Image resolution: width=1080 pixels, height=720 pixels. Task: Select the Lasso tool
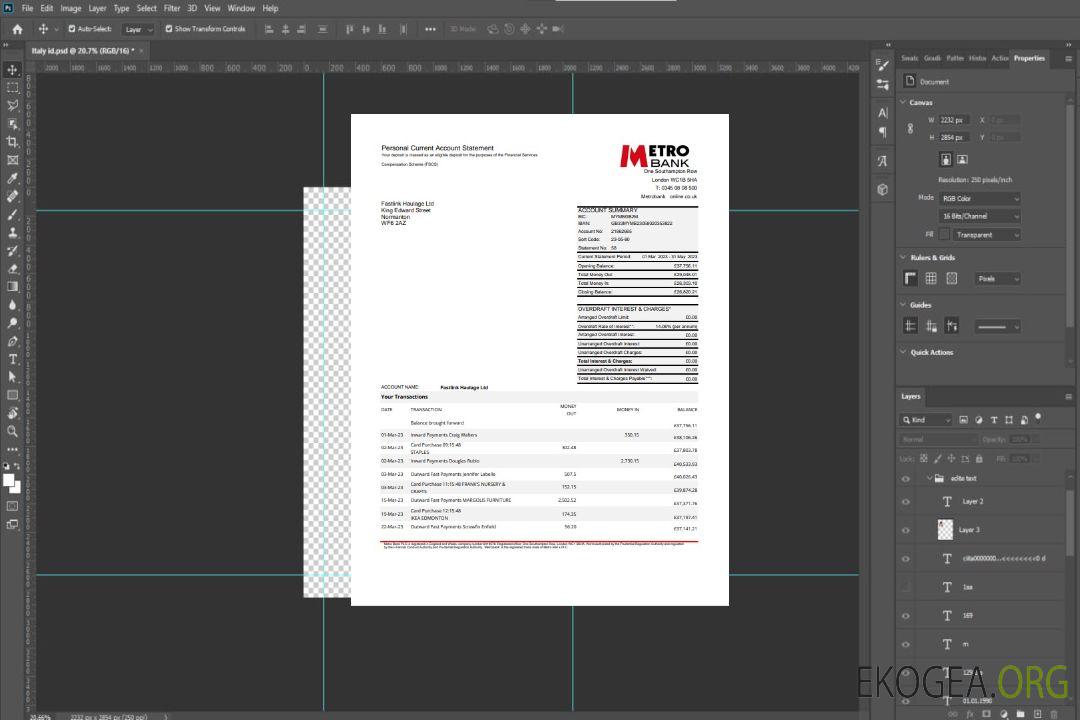[12, 105]
